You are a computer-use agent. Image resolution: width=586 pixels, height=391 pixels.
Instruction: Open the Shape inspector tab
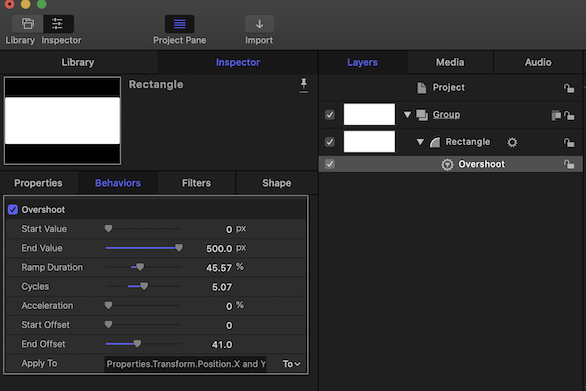click(x=277, y=183)
